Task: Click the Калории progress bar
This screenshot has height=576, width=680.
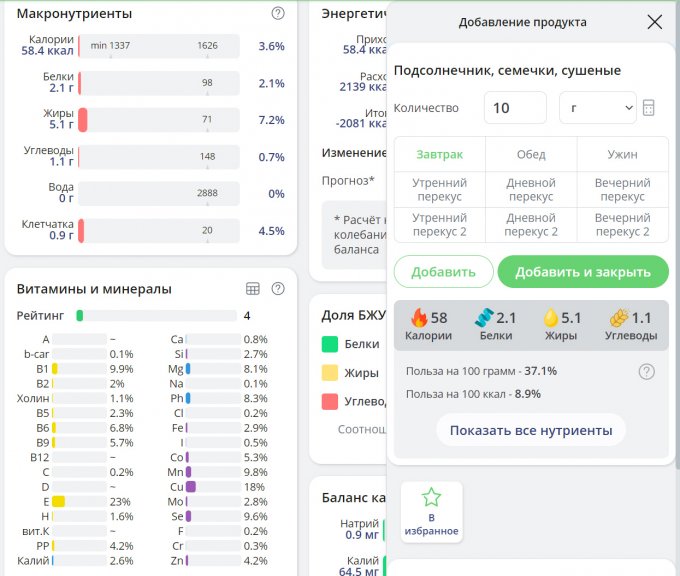Action: point(158,46)
